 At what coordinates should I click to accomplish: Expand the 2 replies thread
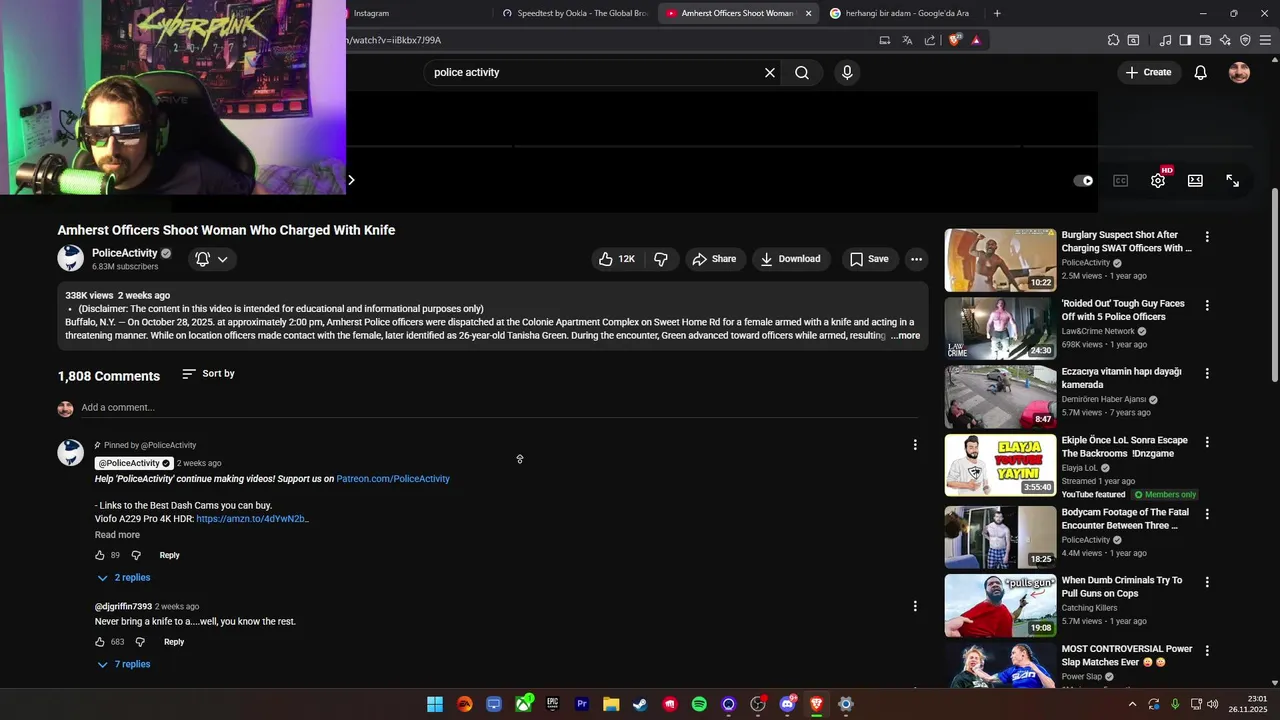124,578
